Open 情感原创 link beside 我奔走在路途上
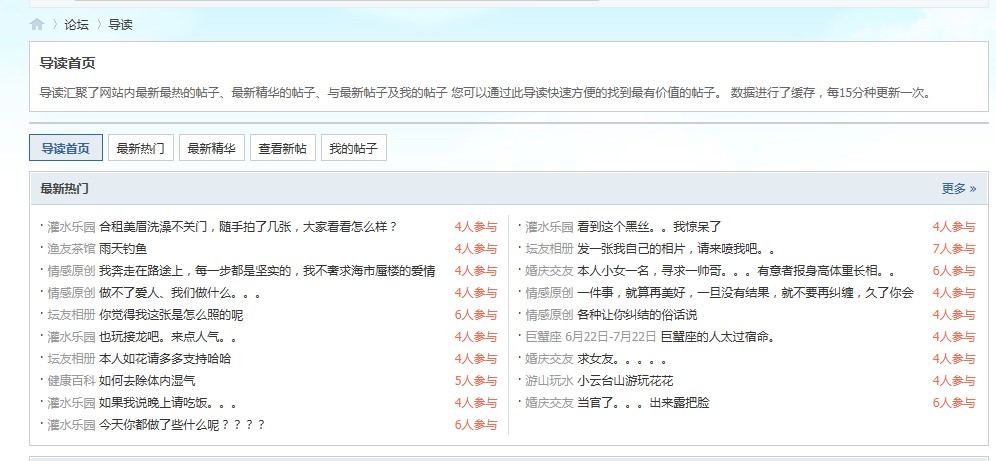The width and height of the screenshot is (996, 461). pyautogui.click(x=71, y=271)
